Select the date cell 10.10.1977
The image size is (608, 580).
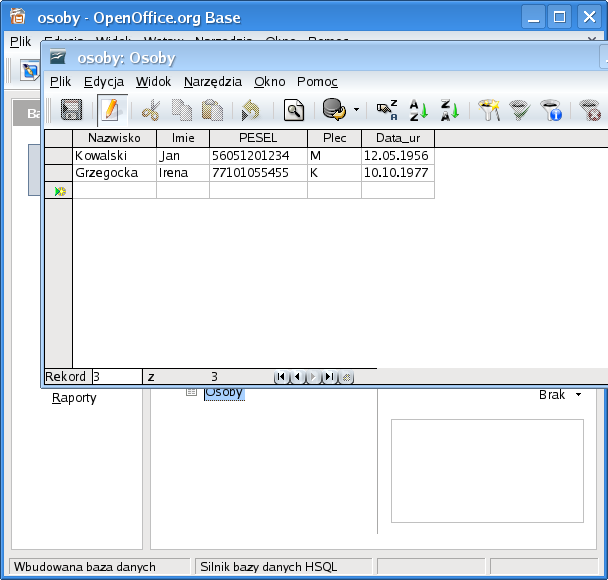pos(398,173)
